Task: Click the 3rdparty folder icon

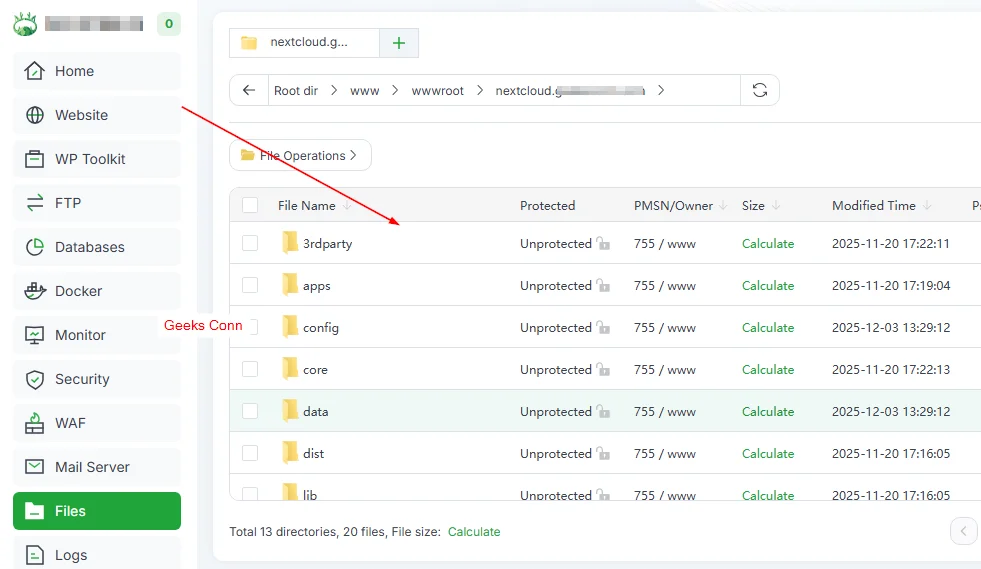Action: click(x=289, y=243)
